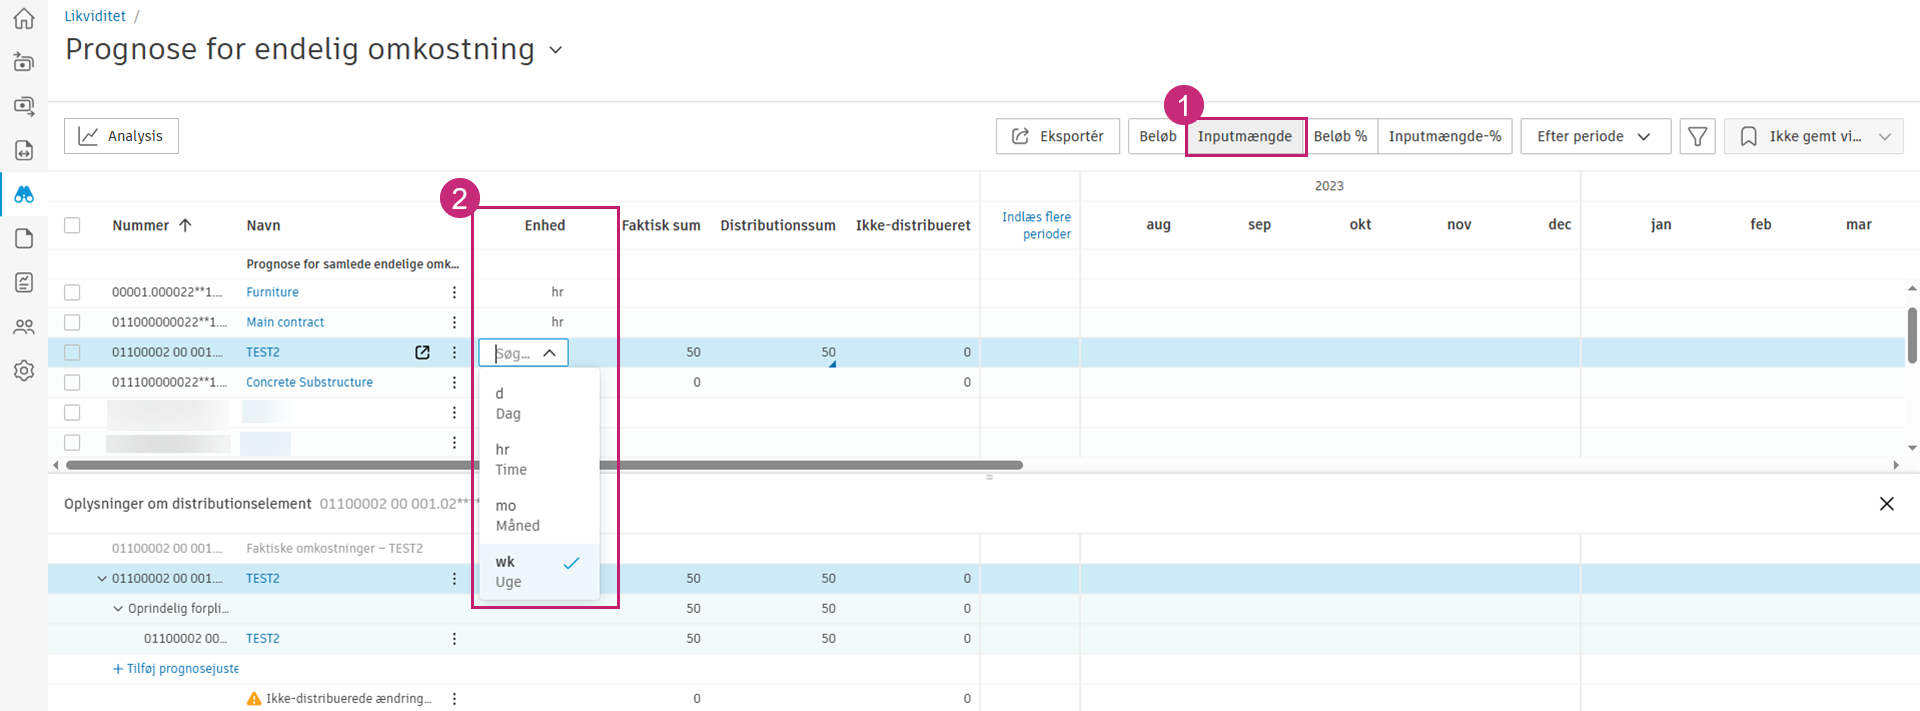Open the Home icon in sidebar
The height and width of the screenshot is (711, 1920).
[24, 18]
